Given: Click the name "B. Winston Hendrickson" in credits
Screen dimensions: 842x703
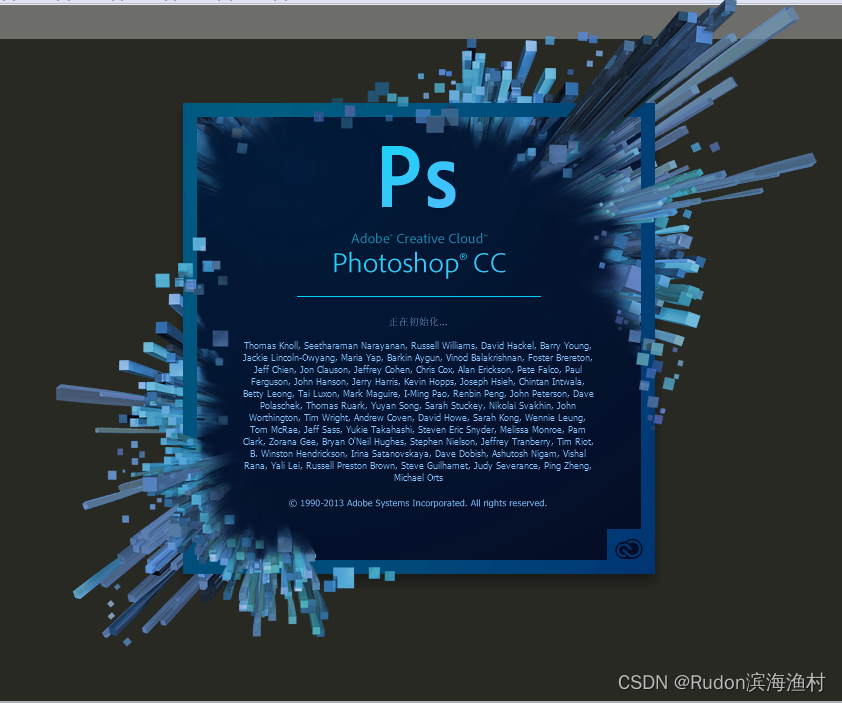Looking at the screenshot, I should [297, 454].
